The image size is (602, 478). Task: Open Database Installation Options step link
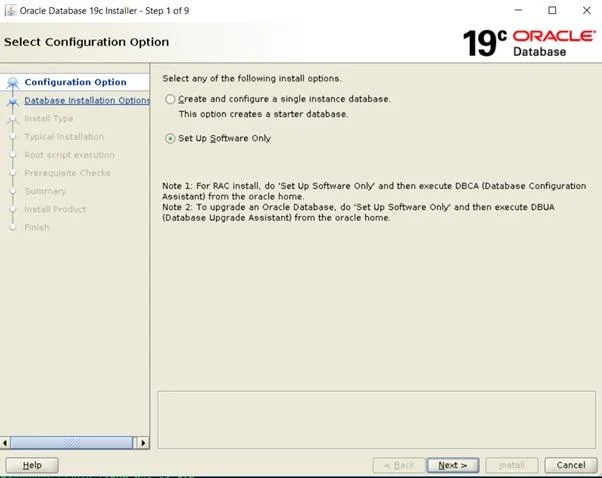(x=87, y=100)
